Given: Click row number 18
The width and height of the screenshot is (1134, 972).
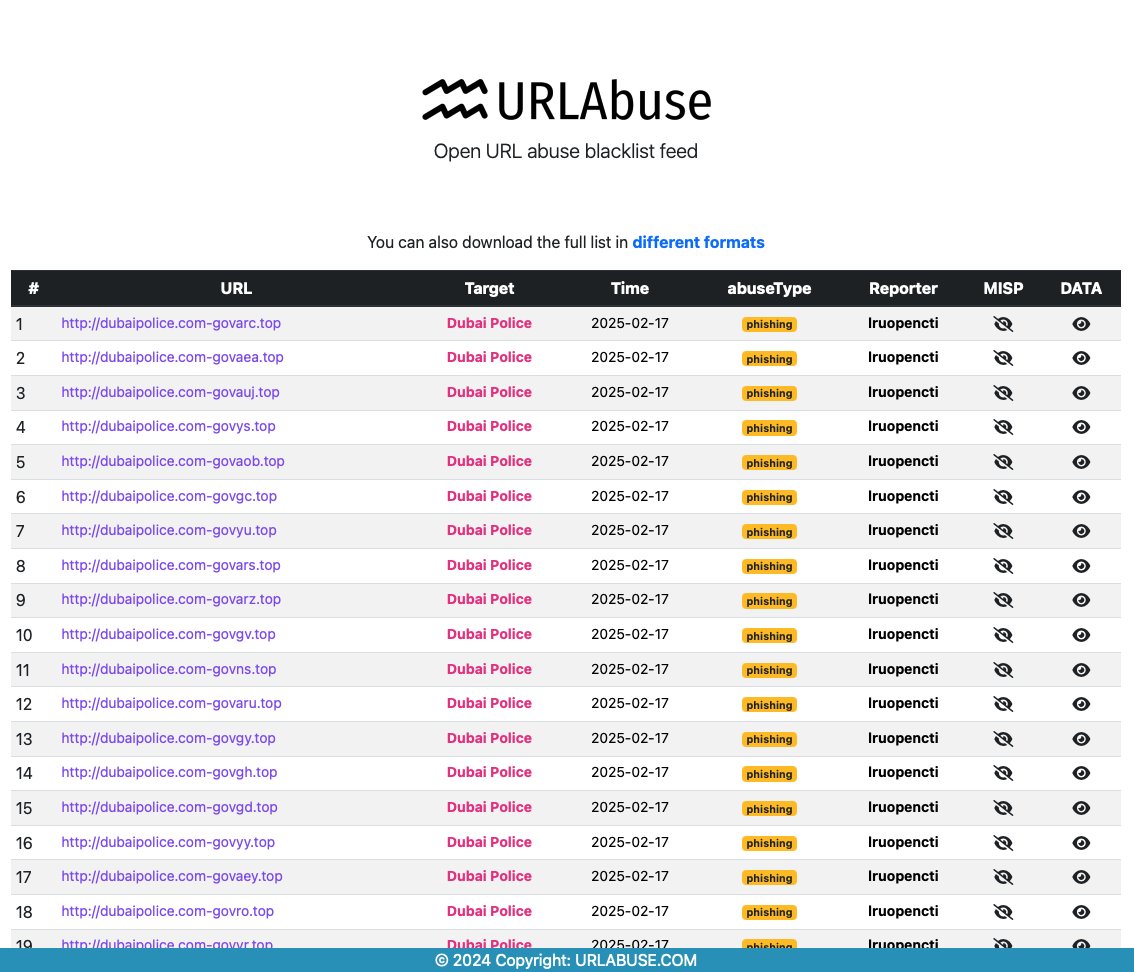Looking at the screenshot, I should 24,912.
